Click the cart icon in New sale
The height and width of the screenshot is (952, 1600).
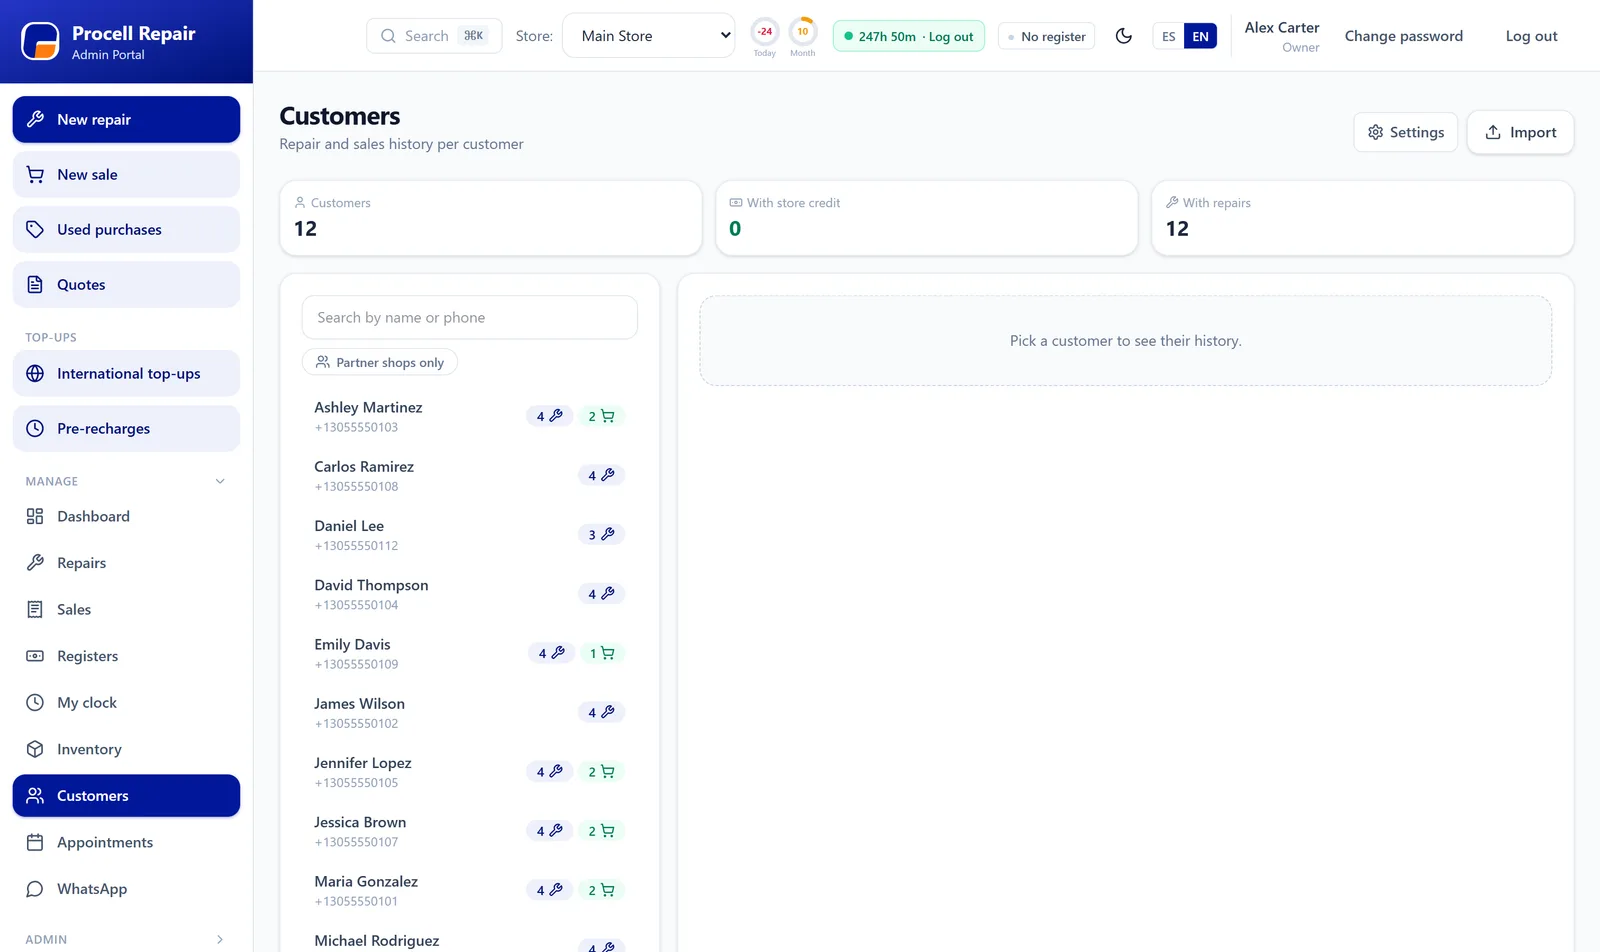(35, 174)
